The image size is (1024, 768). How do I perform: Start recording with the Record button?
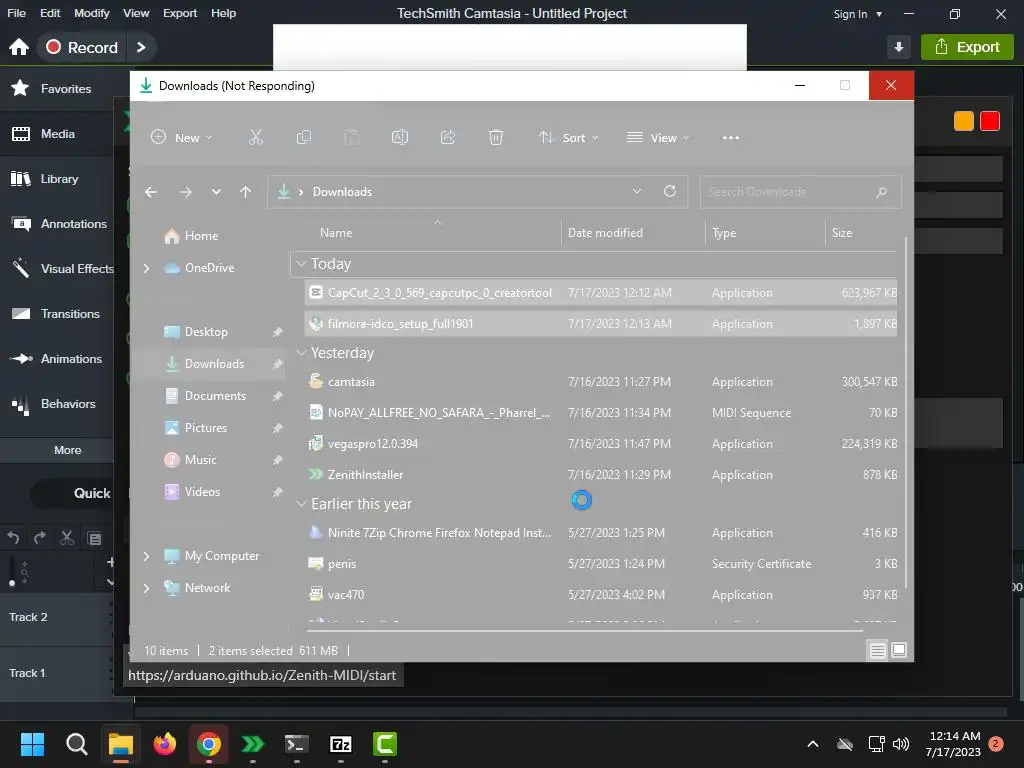[x=82, y=47]
